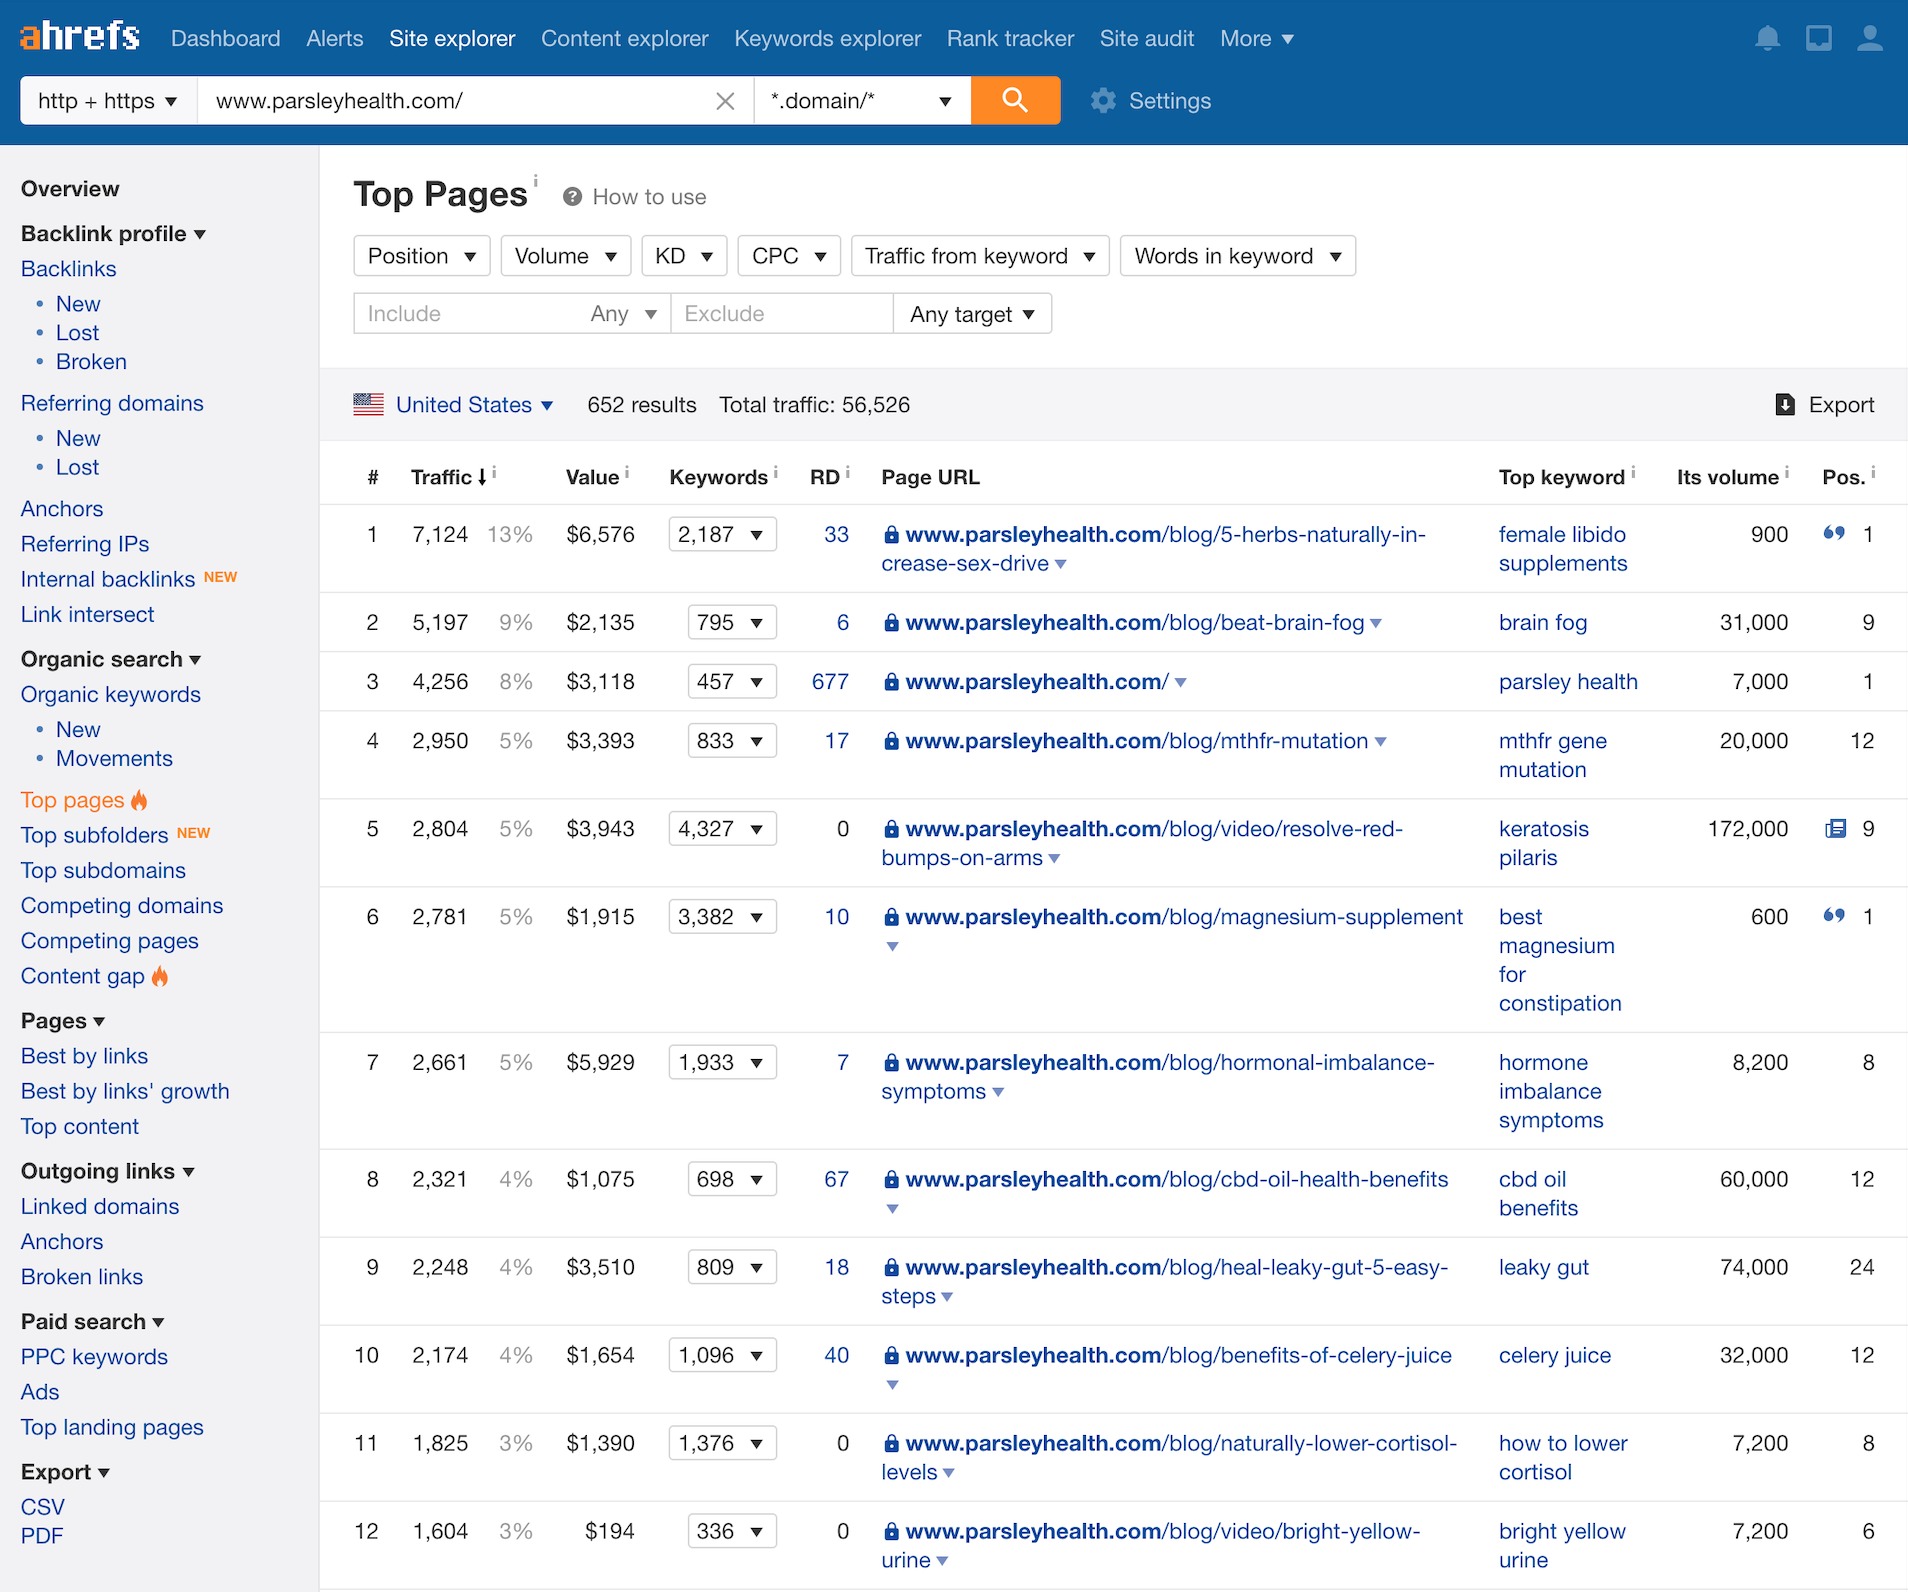Click the leaky gut keyword link
The height and width of the screenshot is (1592, 1908).
pyautogui.click(x=1544, y=1267)
